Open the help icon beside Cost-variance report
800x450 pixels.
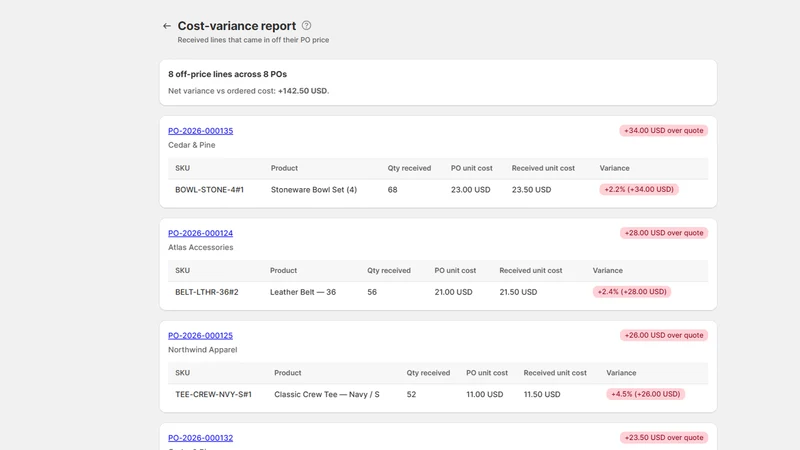tap(306, 26)
